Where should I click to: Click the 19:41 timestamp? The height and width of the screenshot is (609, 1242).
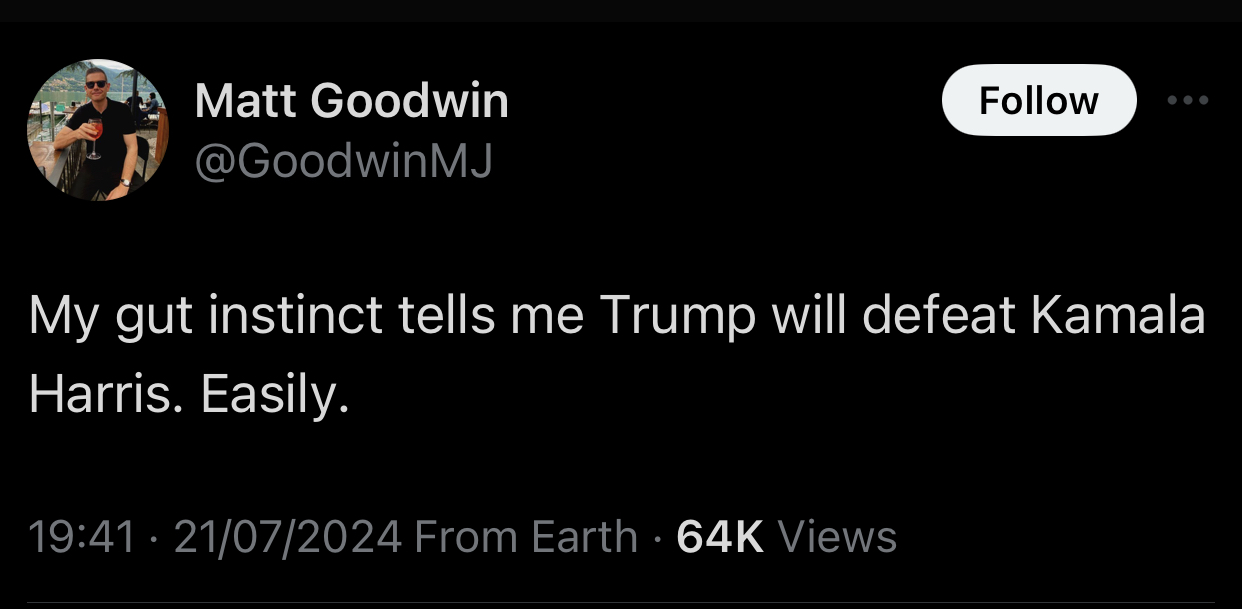[x=82, y=537]
